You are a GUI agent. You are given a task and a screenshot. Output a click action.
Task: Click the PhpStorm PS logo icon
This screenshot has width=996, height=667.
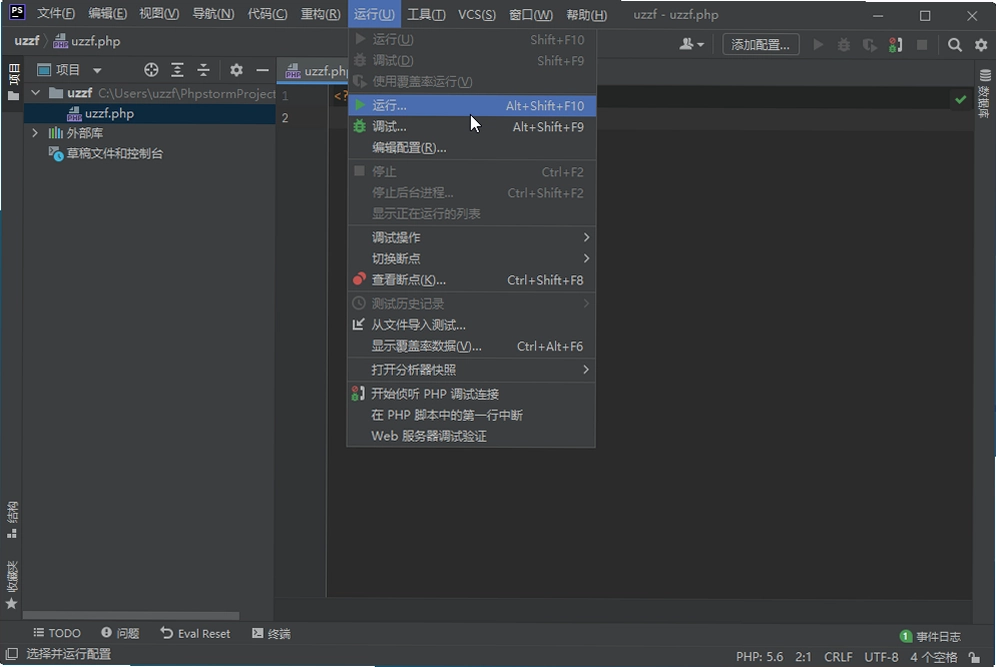(17, 13)
